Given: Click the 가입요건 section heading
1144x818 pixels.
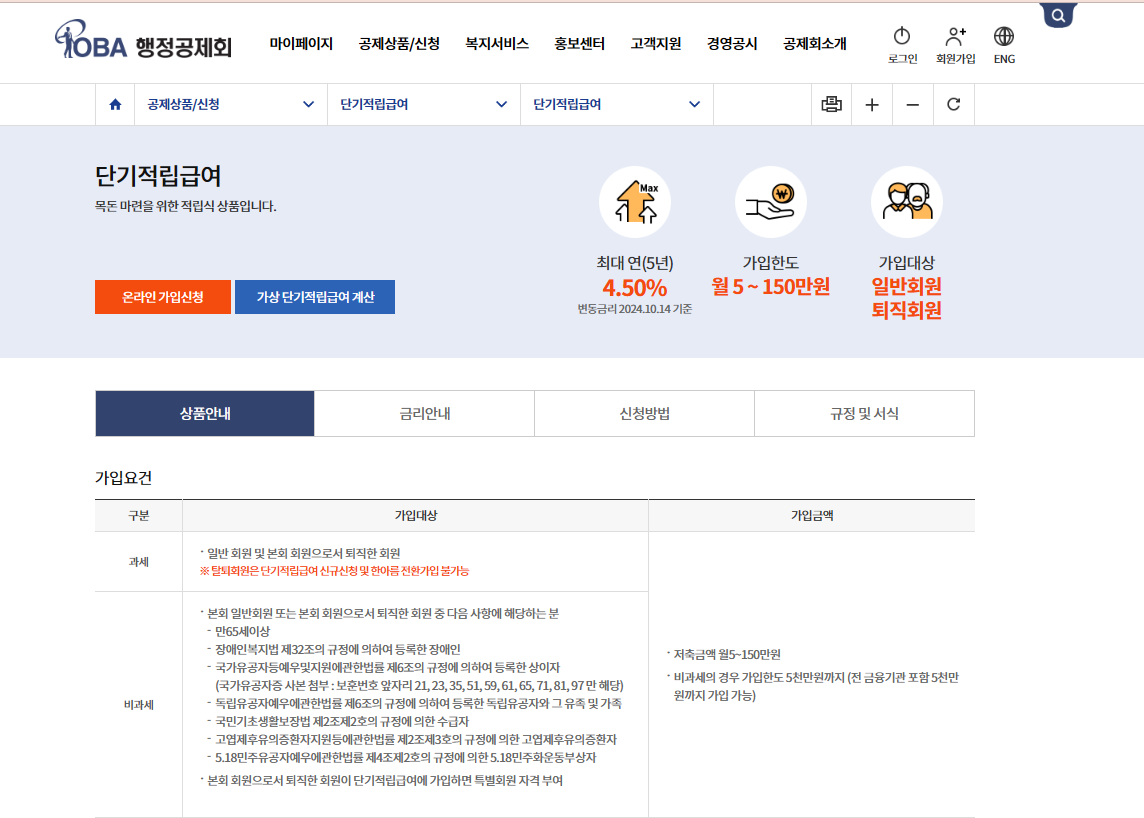Looking at the screenshot, I should 123,478.
